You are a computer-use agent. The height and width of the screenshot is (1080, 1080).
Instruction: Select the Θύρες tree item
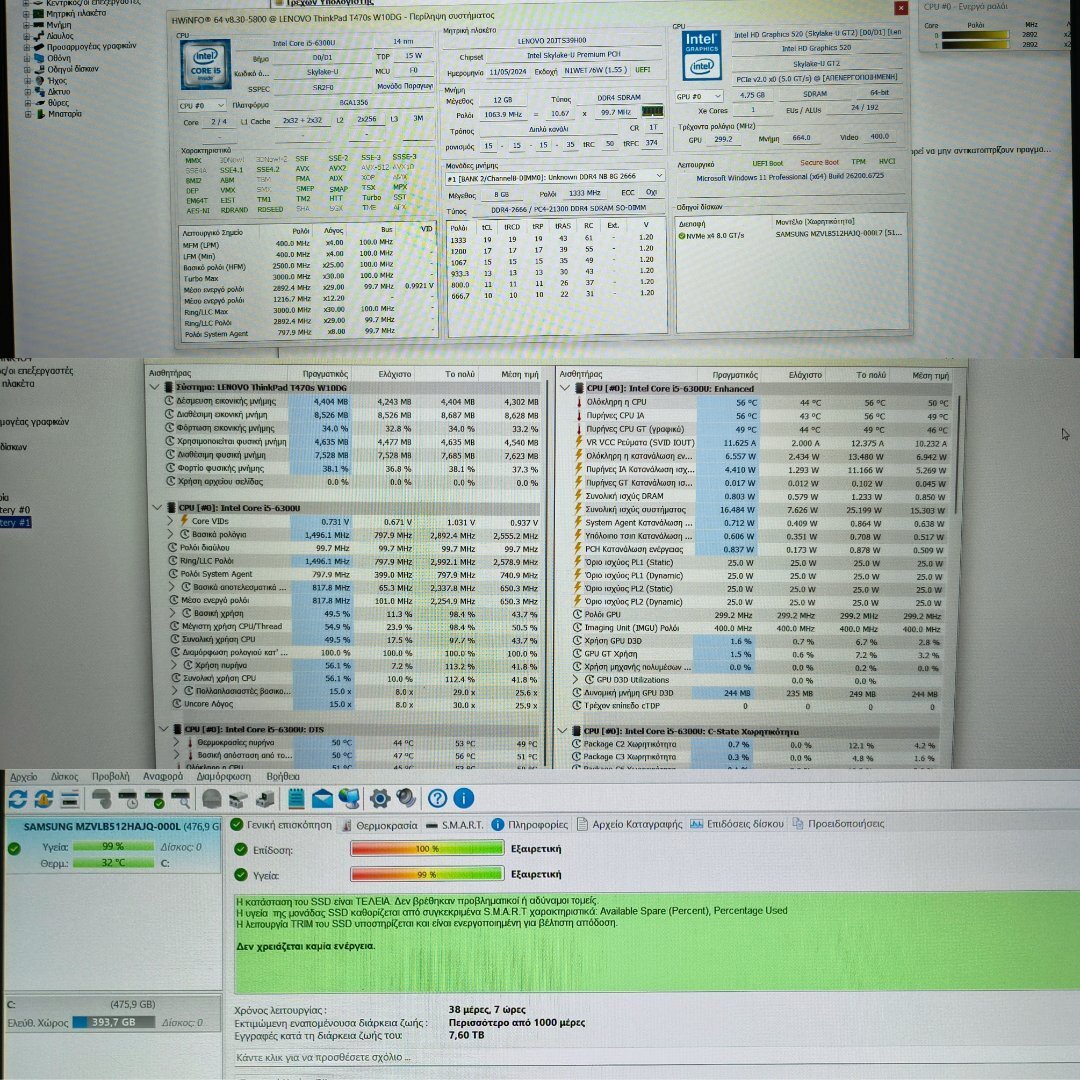click(59, 103)
